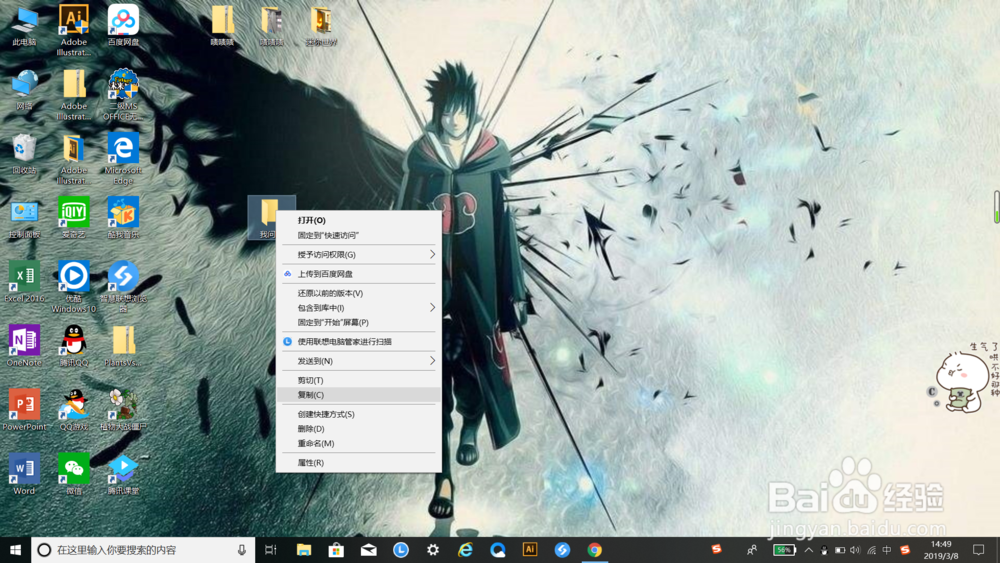
Task: Choose 使用联想电脑管家进行扫描 menu entry
Action: pos(358,342)
